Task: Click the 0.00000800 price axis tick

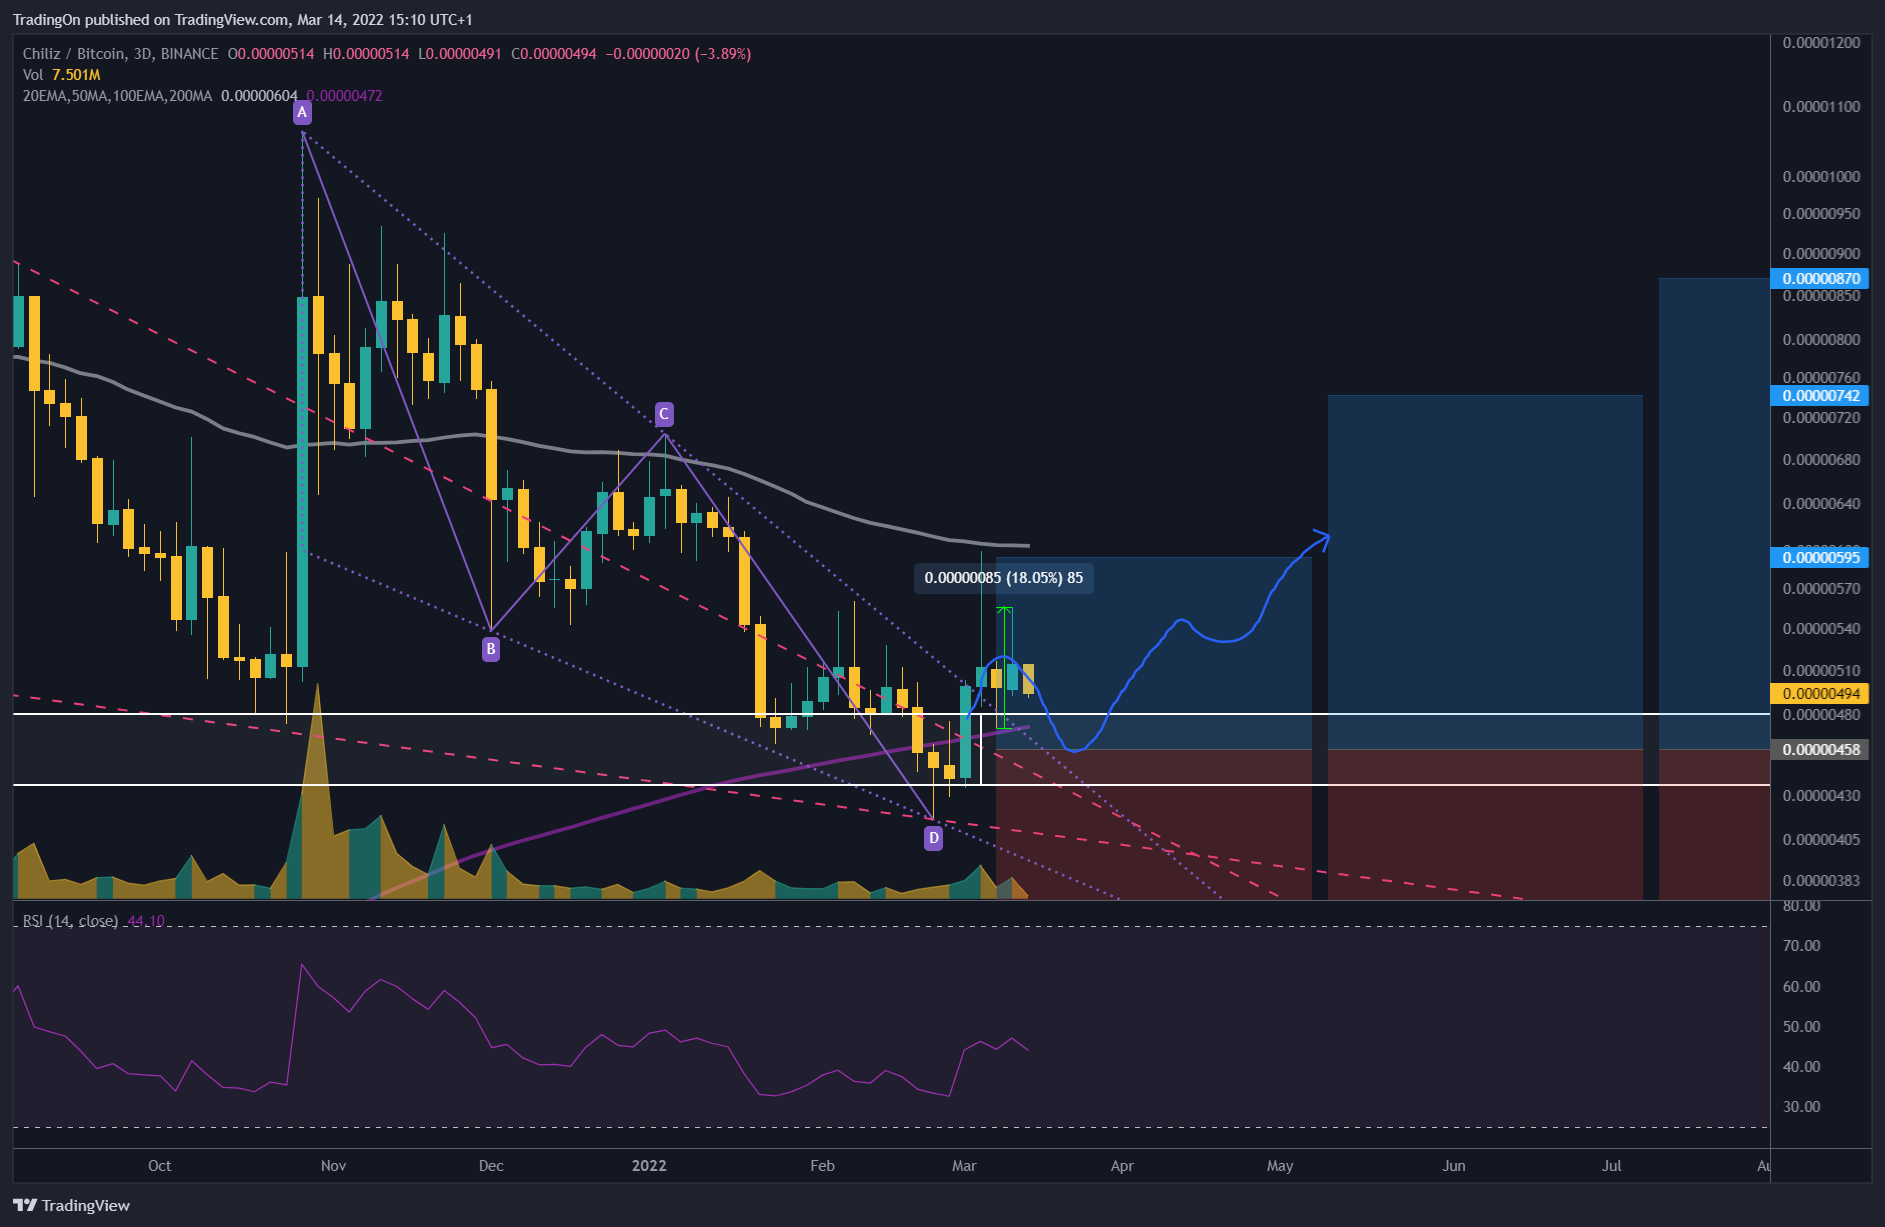Action: 1821,340
